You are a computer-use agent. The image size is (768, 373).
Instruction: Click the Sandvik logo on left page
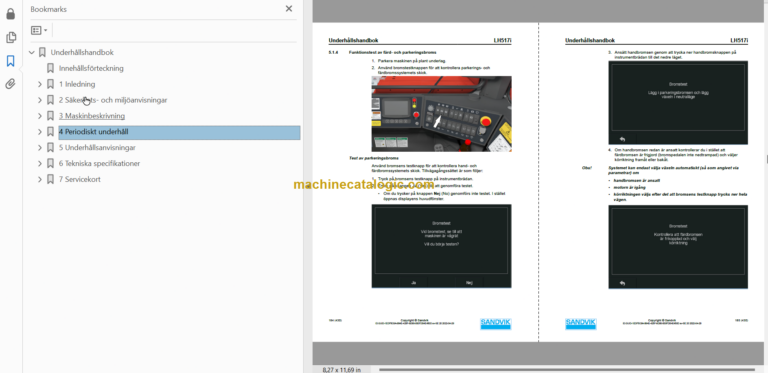point(495,324)
